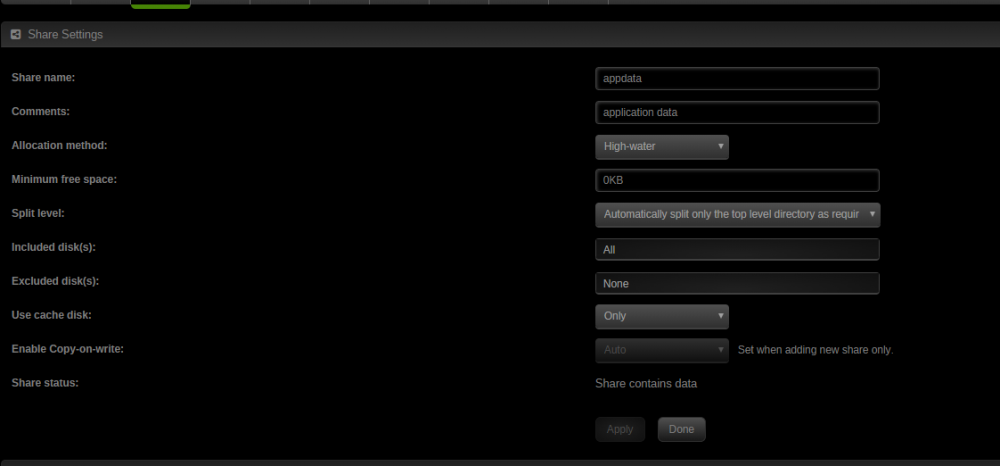Click the Enable Copy-on-write label
This screenshot has height=466, width=1000.
pyautogui.click(x=68, y=349)
